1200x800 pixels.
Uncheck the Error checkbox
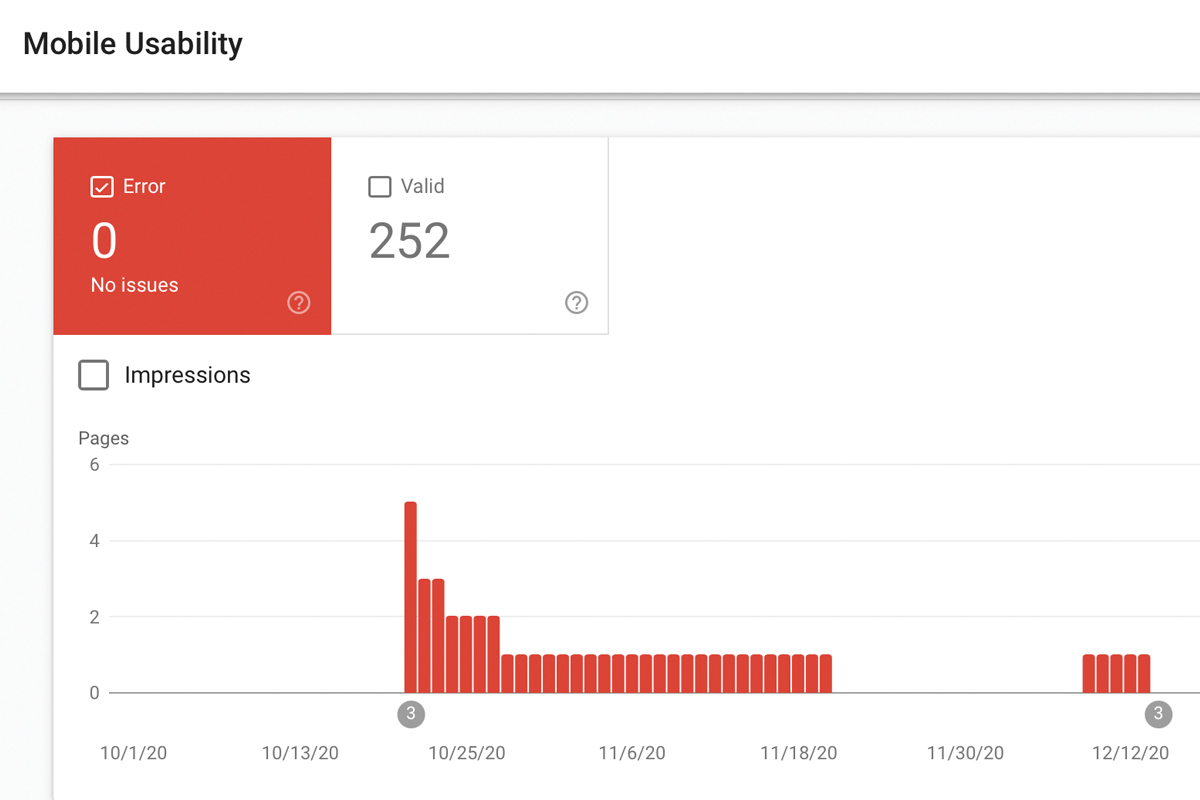(x=102, y=187)
